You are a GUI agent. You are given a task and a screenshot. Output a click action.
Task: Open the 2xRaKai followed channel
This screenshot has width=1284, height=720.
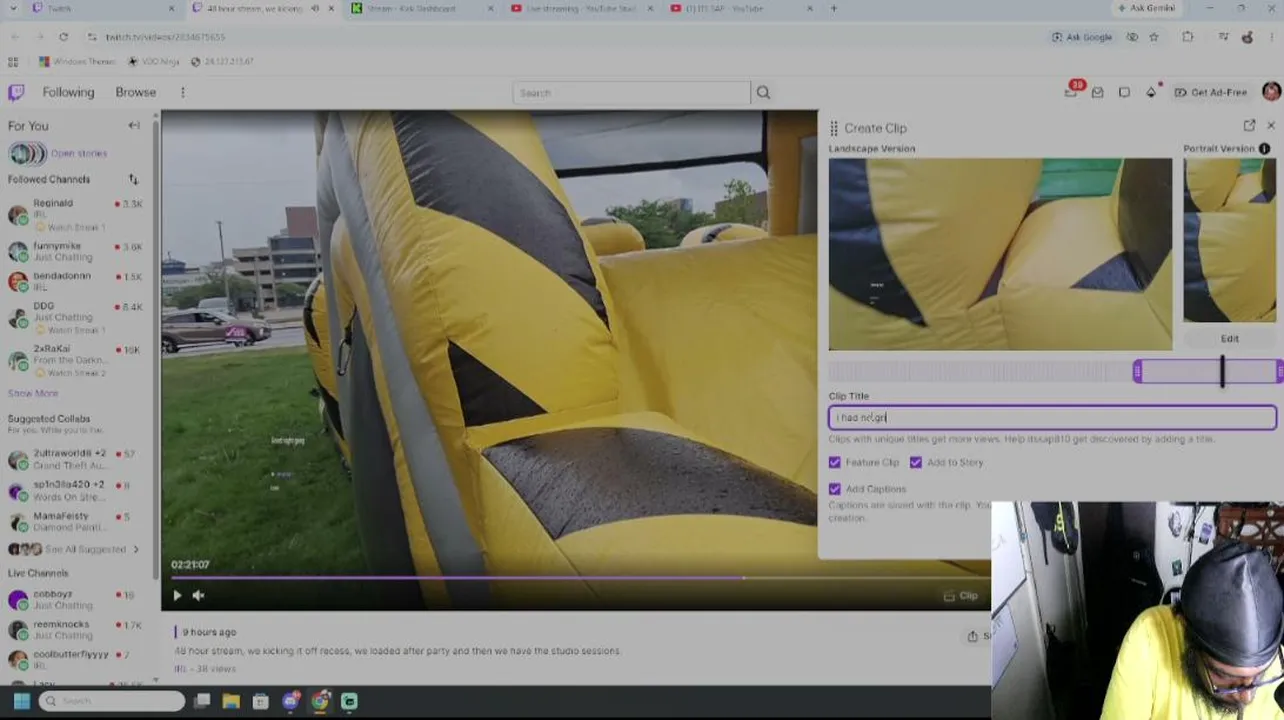pyautogui.click(x=76, y=360)
